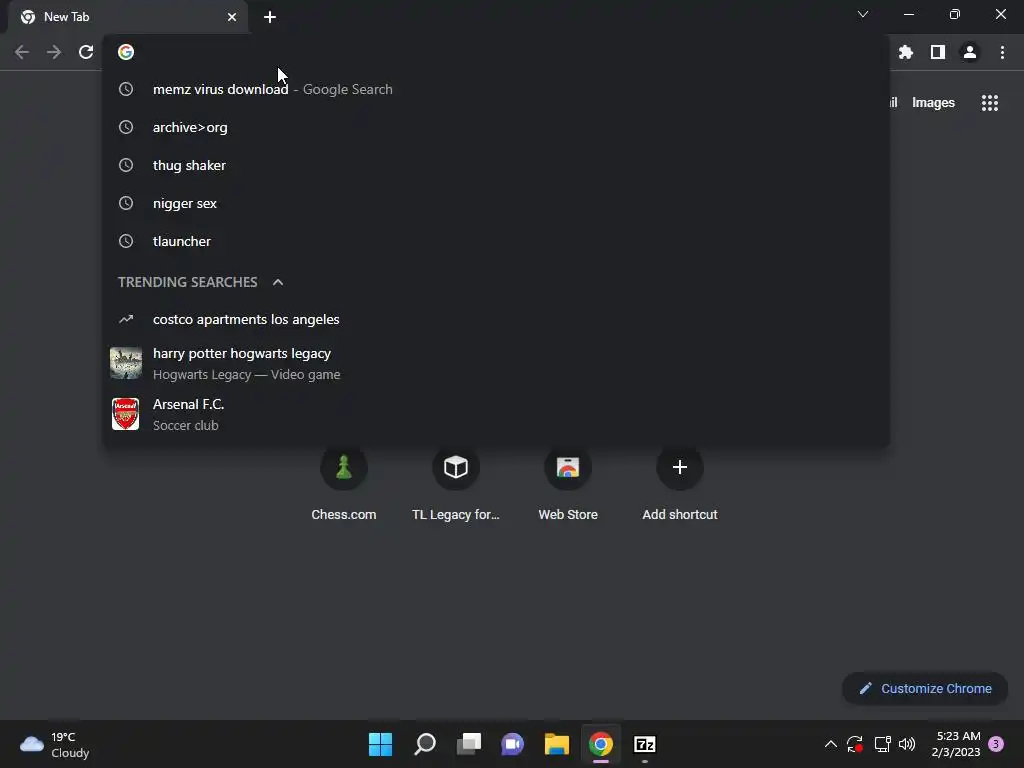The height and width of the screenshot is (768, 1024).
Task: Open the Web Store shortcut
Action: [x=568, y=485]
